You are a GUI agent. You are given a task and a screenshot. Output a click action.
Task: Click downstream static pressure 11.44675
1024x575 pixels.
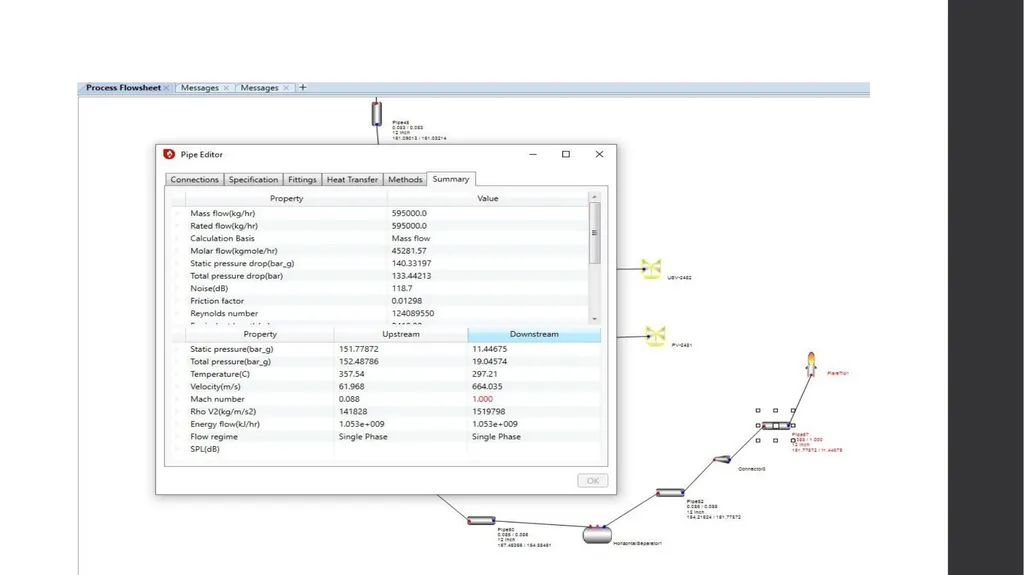point(490,349)
